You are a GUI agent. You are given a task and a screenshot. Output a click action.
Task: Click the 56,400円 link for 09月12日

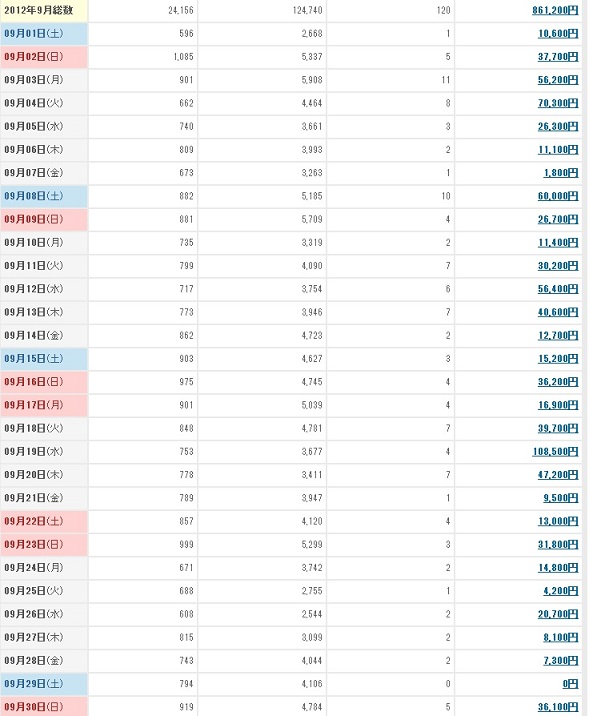(558, 289)
